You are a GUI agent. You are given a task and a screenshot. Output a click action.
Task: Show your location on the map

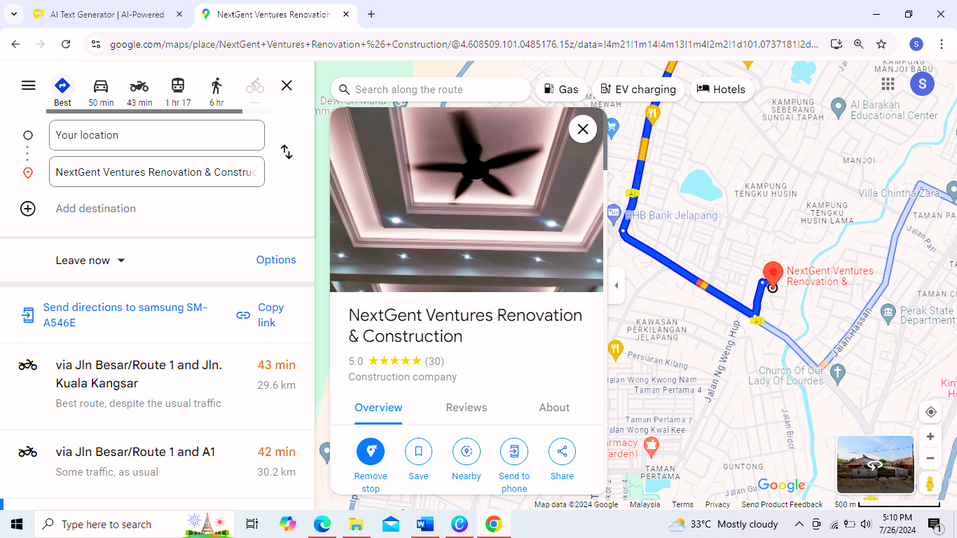pyautogui.click(x=930, y=412)
